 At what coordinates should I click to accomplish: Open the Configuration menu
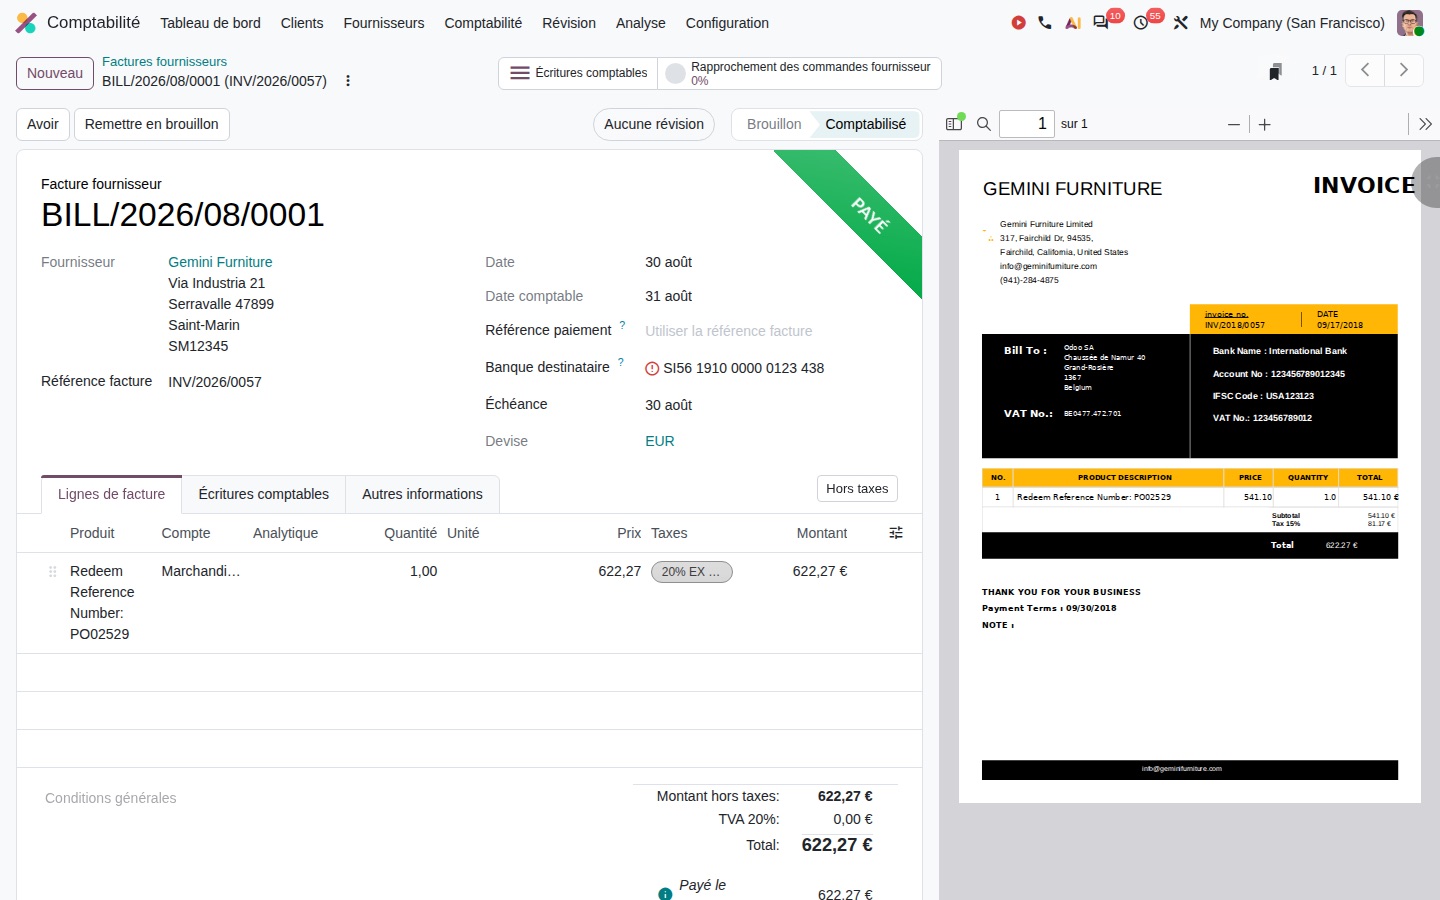[x=727, y=22]
